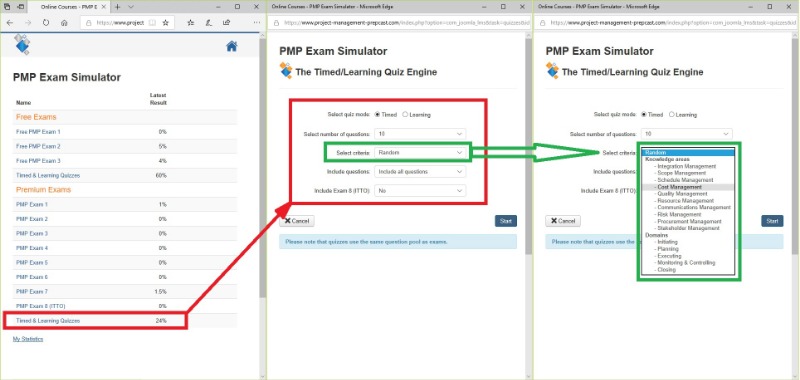
Task: Click the lock icon in address bar
Action: point(88,23)
